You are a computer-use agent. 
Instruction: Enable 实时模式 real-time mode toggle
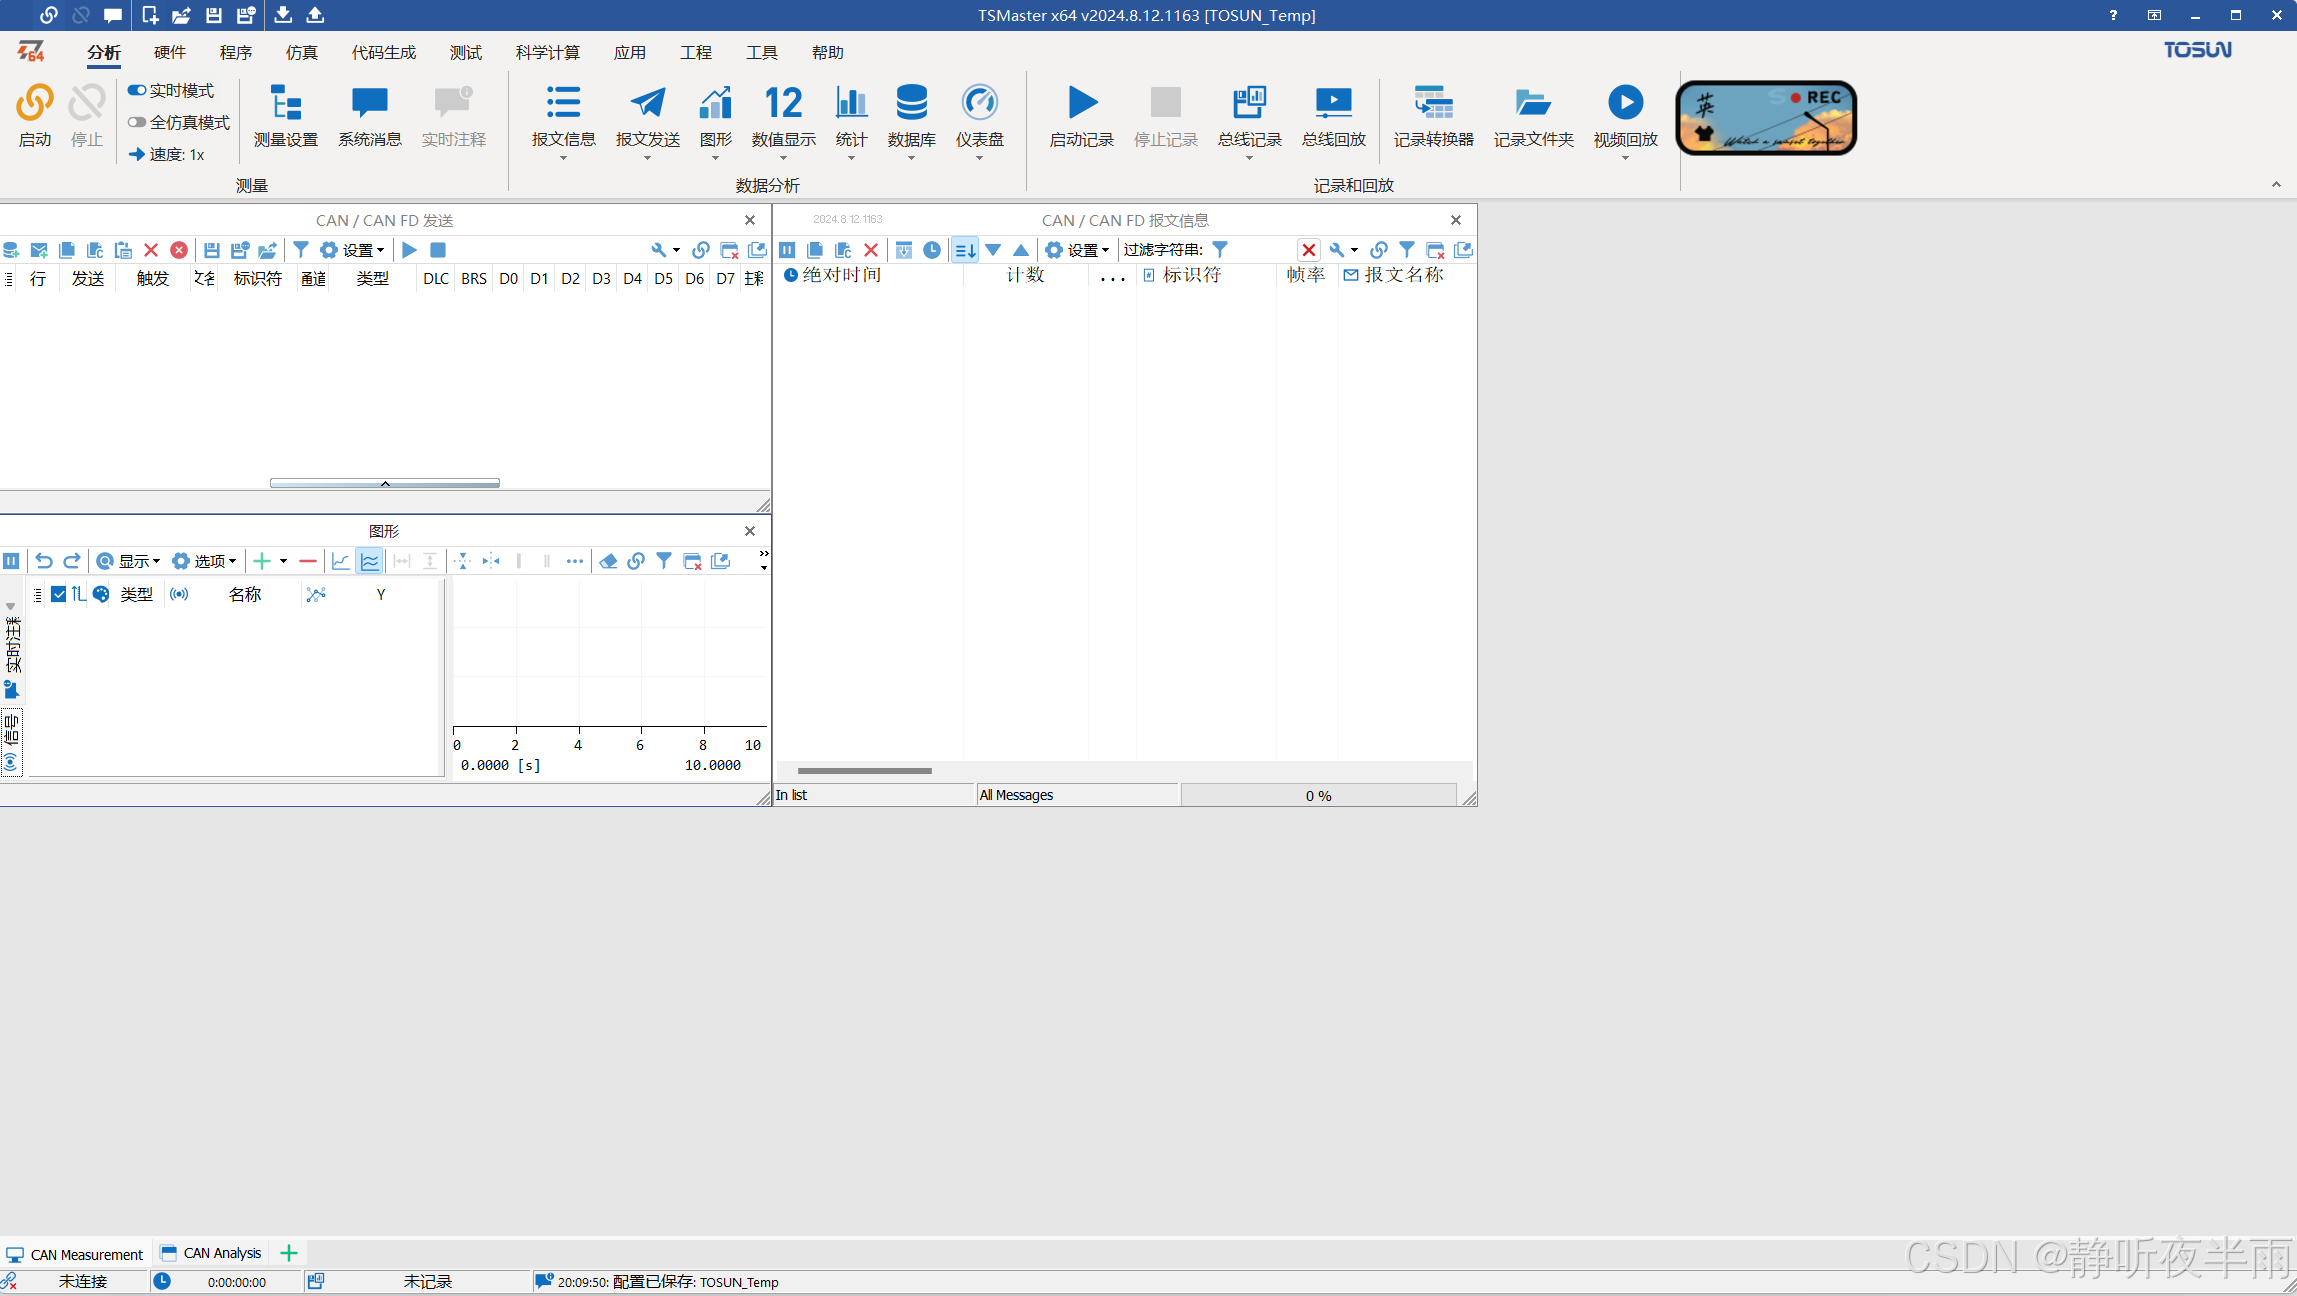138,90
